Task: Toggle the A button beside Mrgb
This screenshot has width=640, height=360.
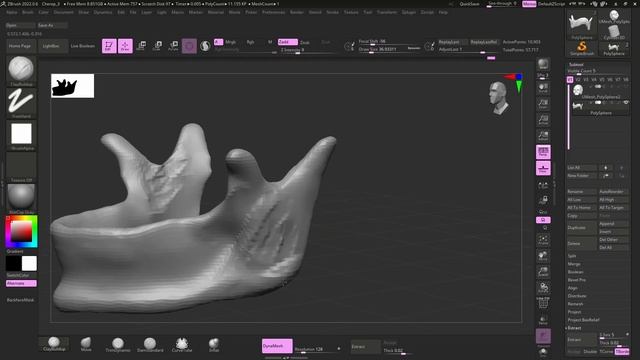Action: [218, 42]
